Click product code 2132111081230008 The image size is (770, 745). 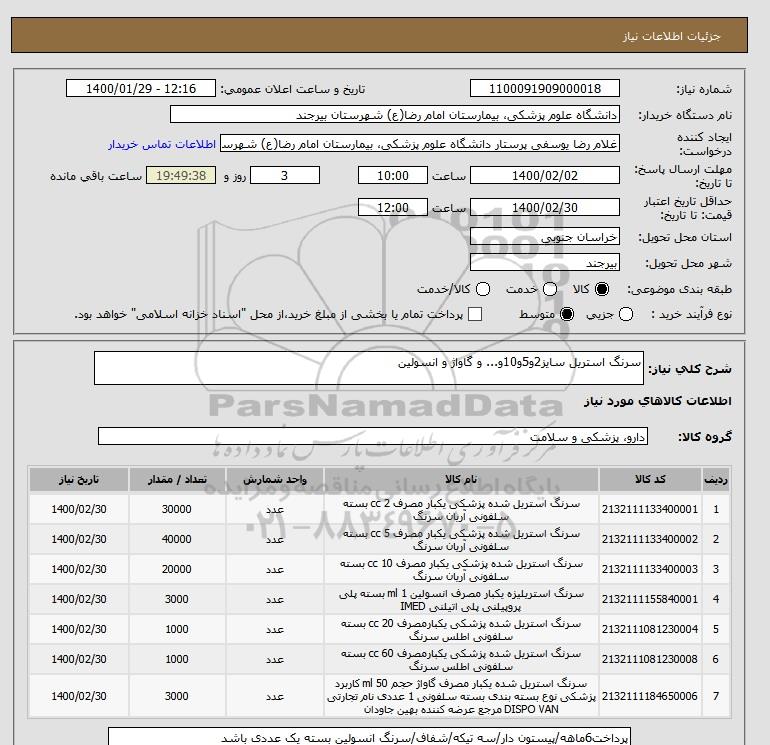pos(650,659)
